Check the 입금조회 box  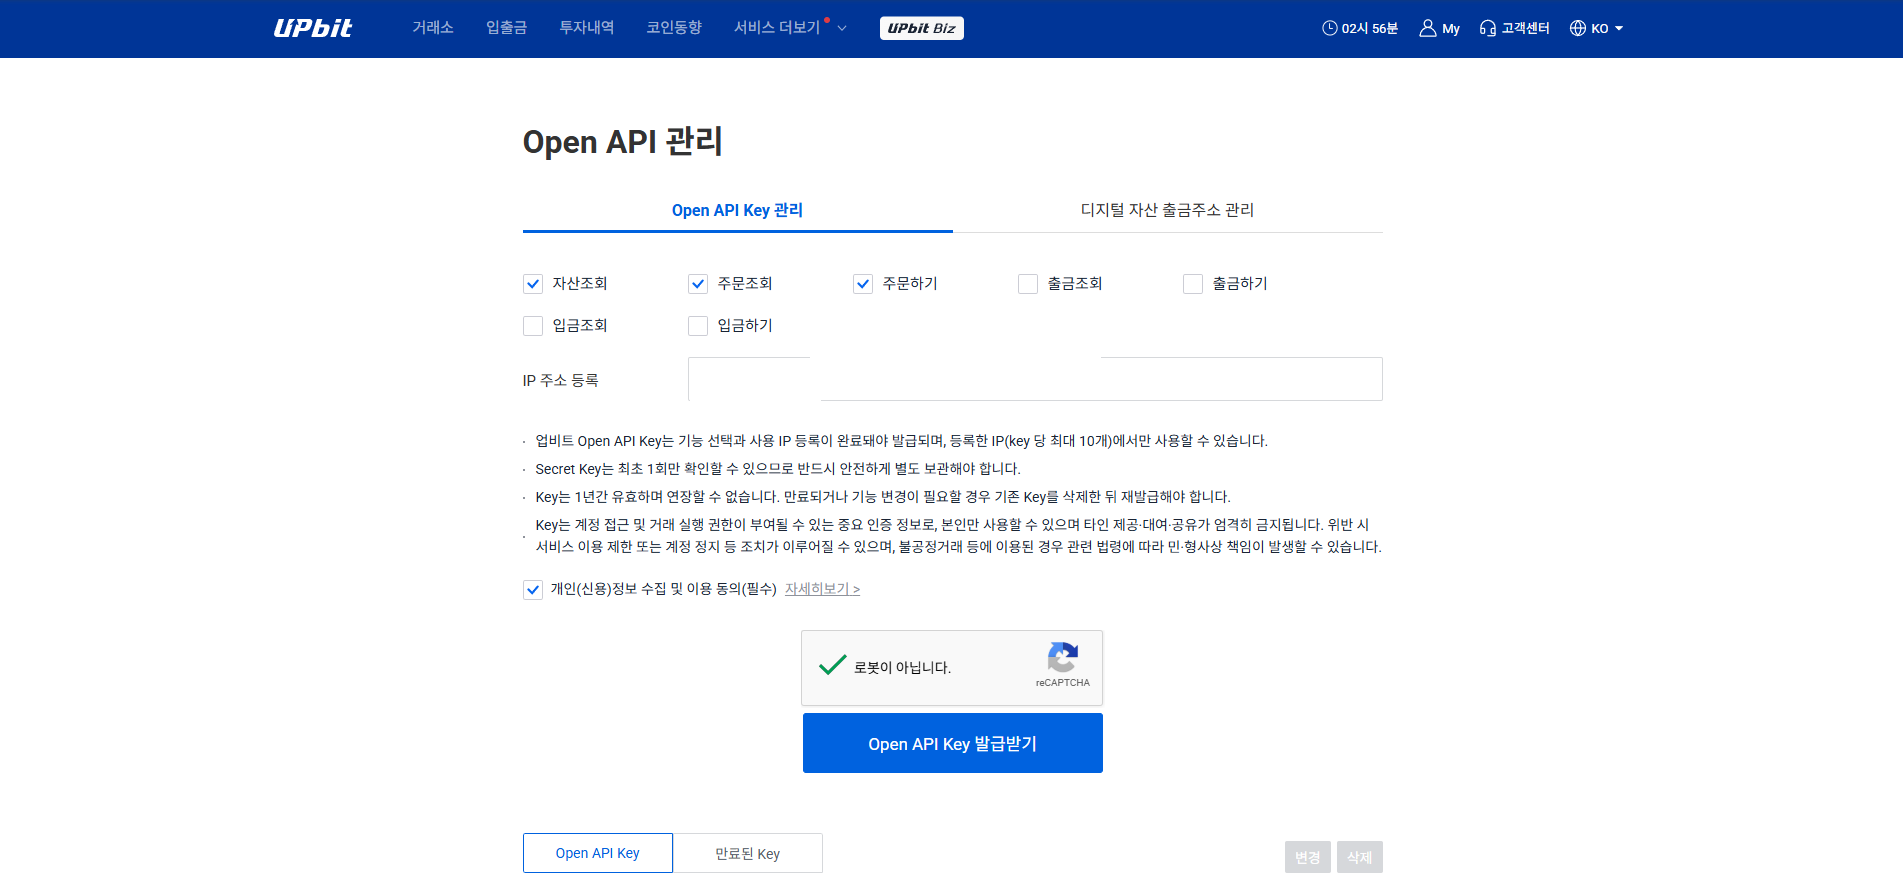coord(533,326)
